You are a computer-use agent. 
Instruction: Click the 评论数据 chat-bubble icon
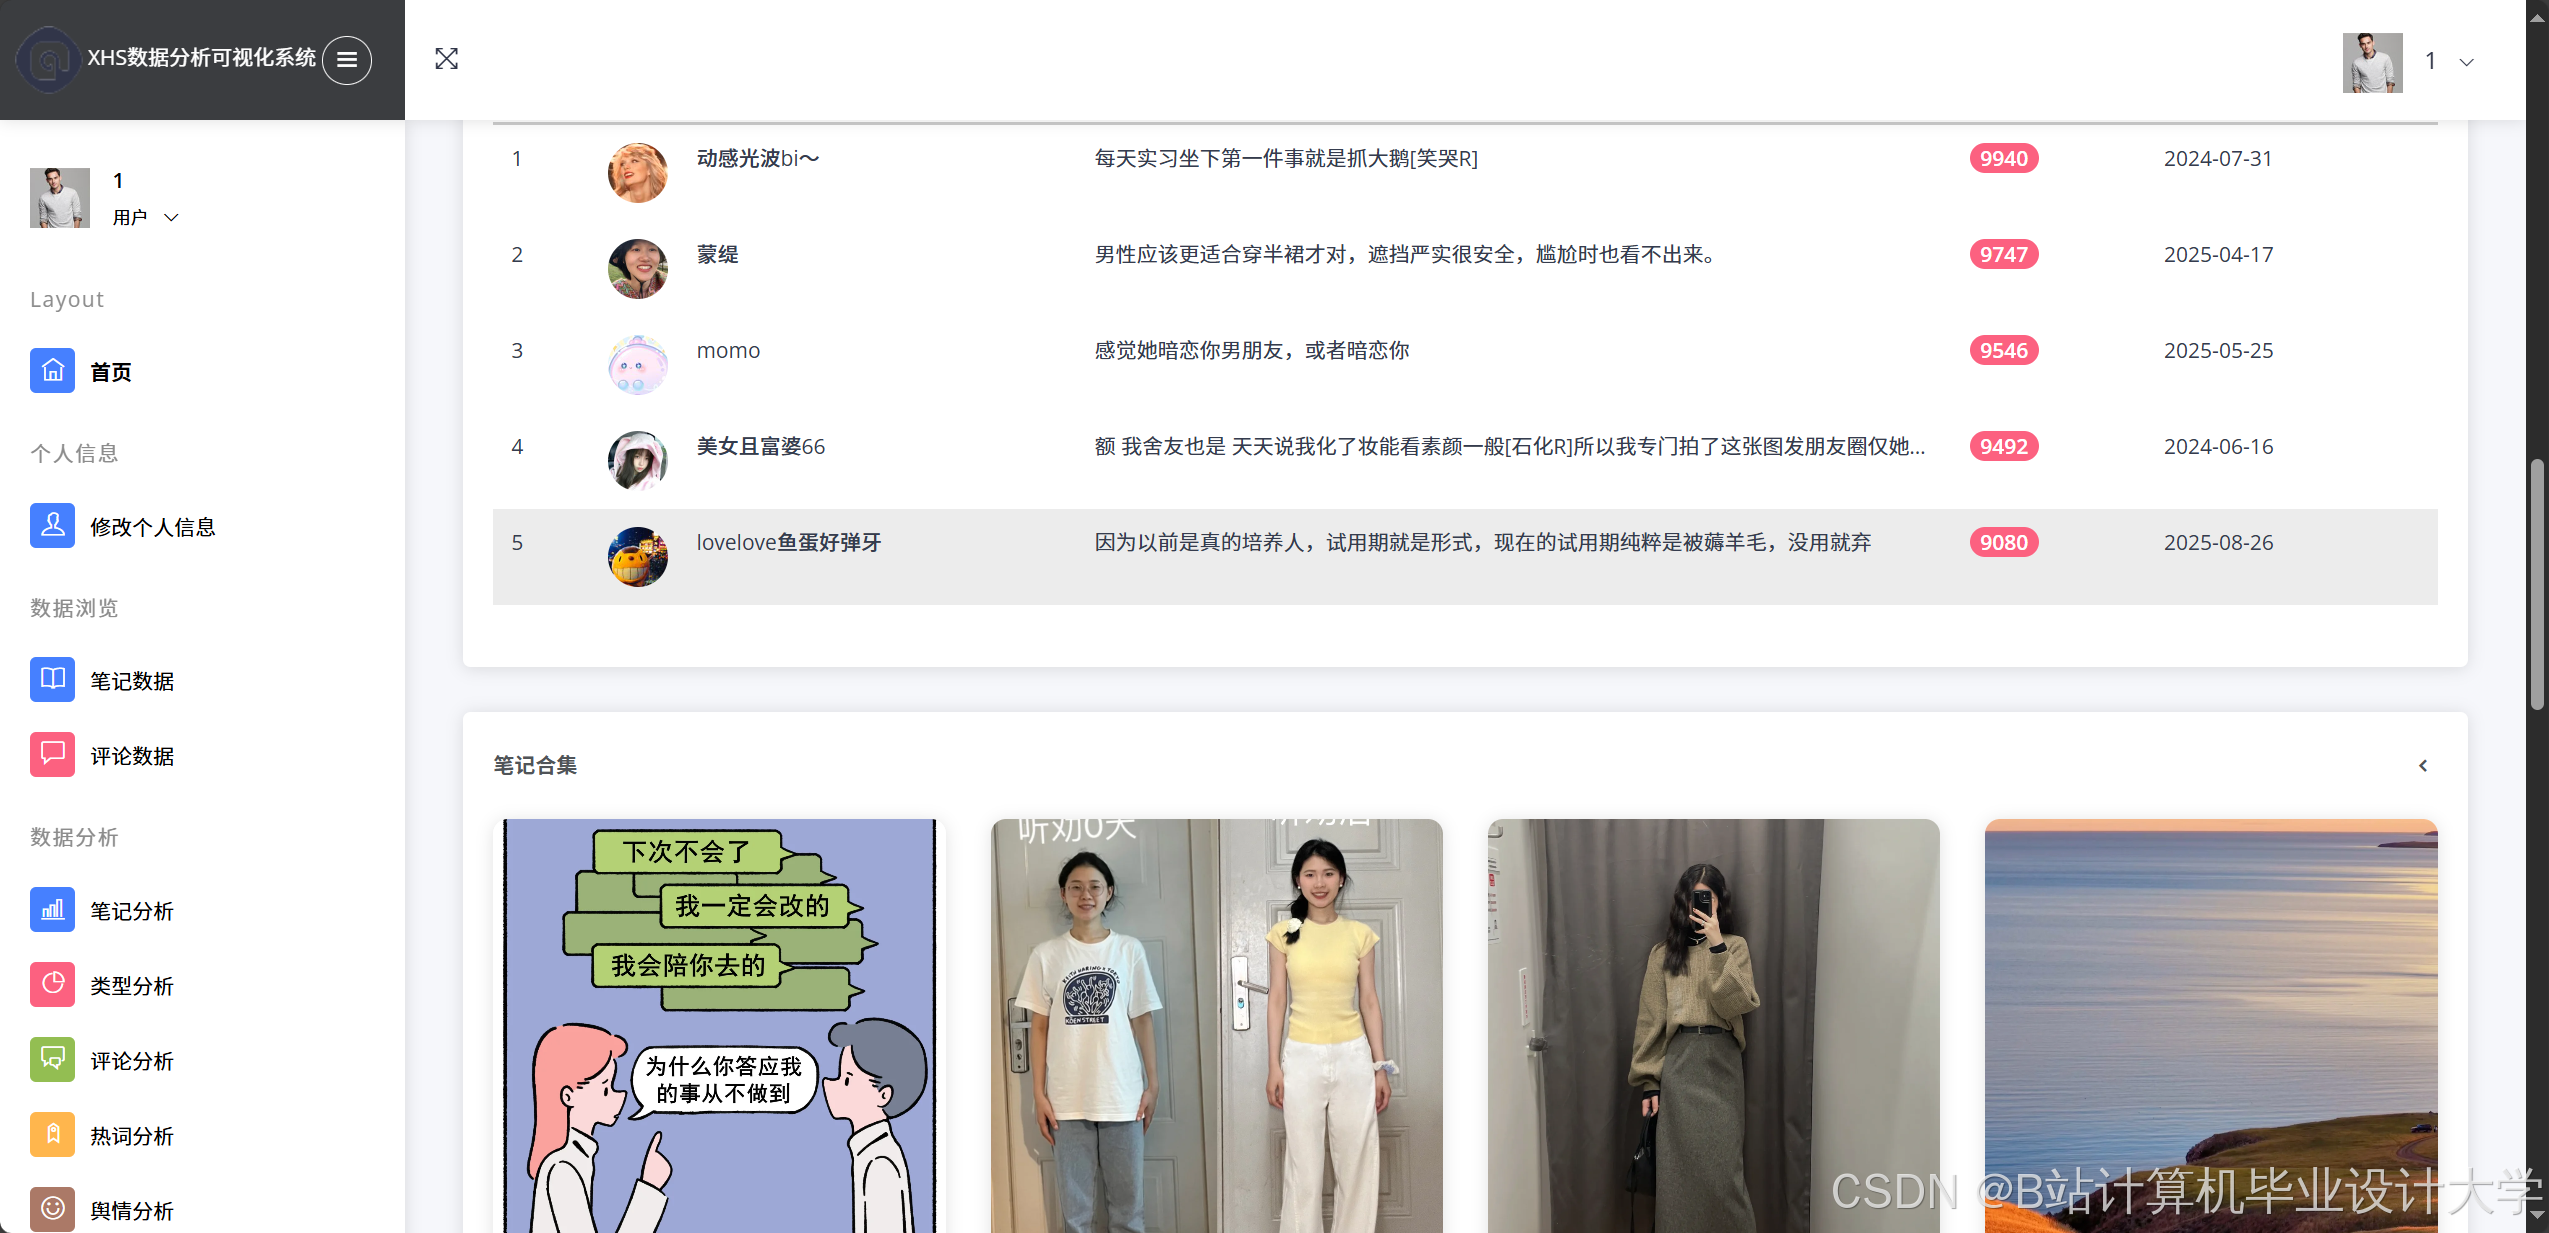[52, 754]
